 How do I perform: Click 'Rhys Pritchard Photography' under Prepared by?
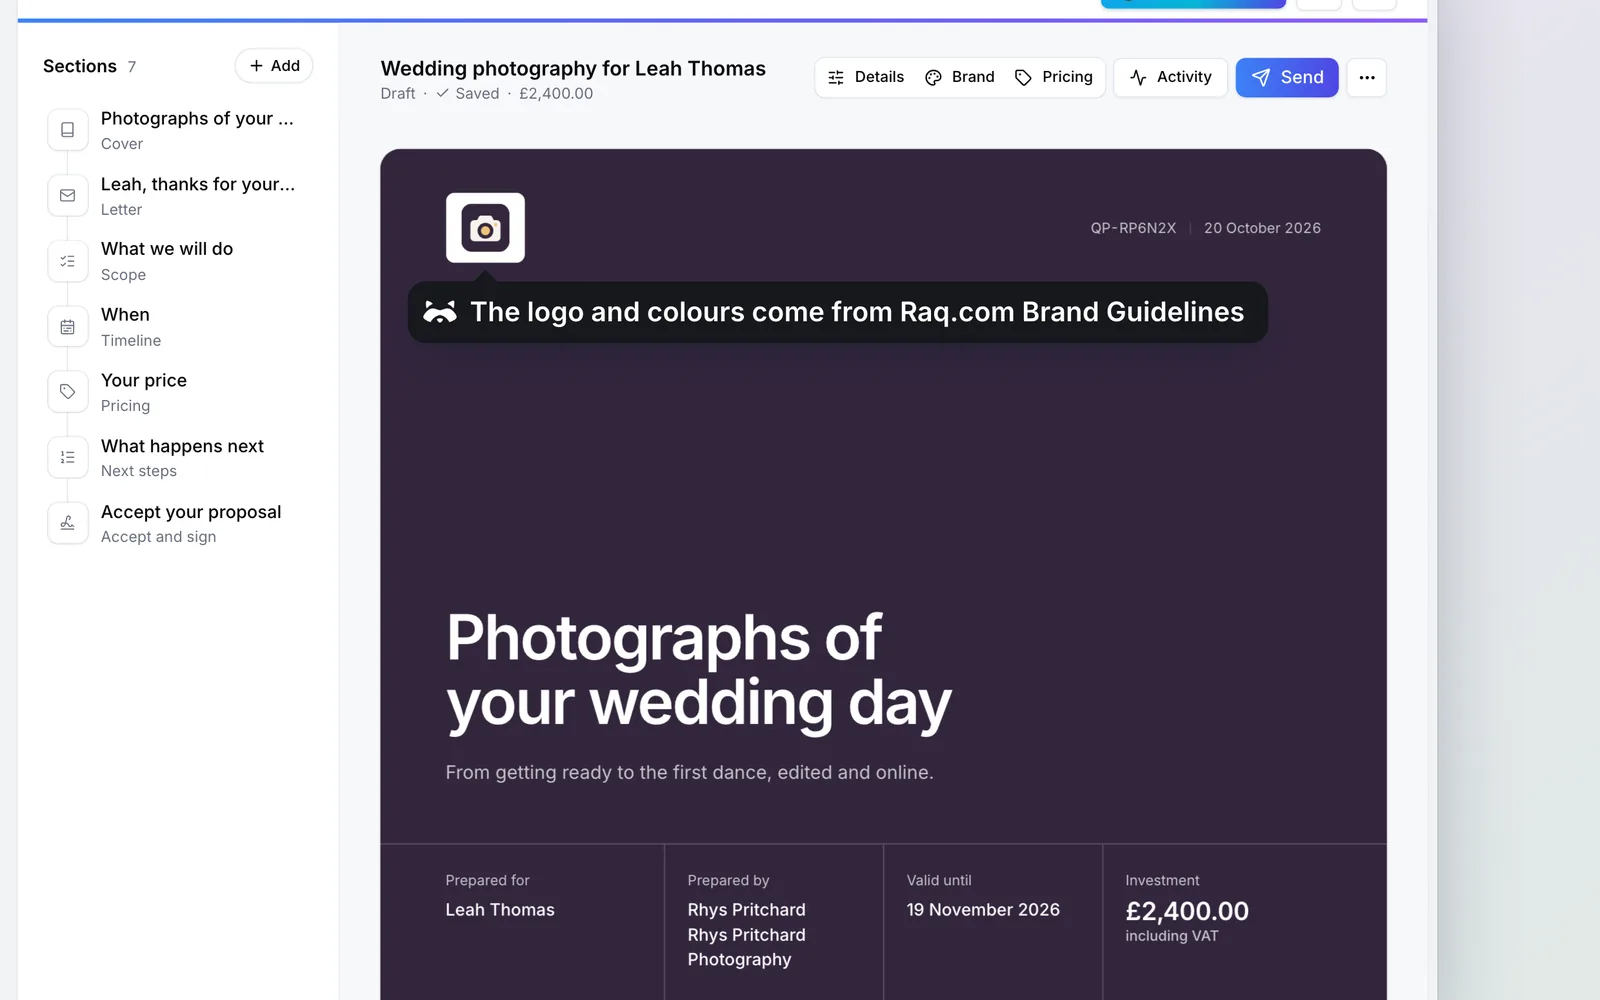click(747, 947)
